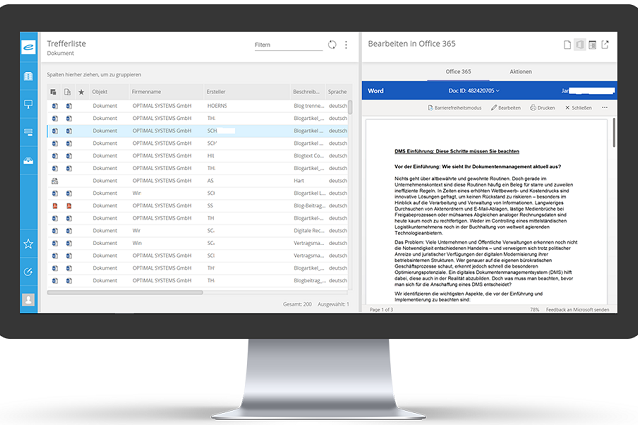Image resolution: width=638 pixels, height=425 pixels.
Task: Click the Word document vertical scrollbar
Action: click(x=614, y=133)
